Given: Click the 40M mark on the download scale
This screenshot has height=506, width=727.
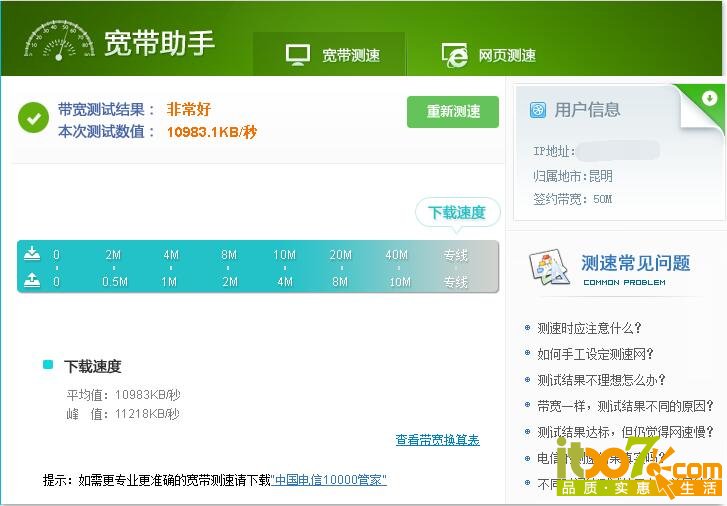Looking at the screenshot, I should click(396, 255).
